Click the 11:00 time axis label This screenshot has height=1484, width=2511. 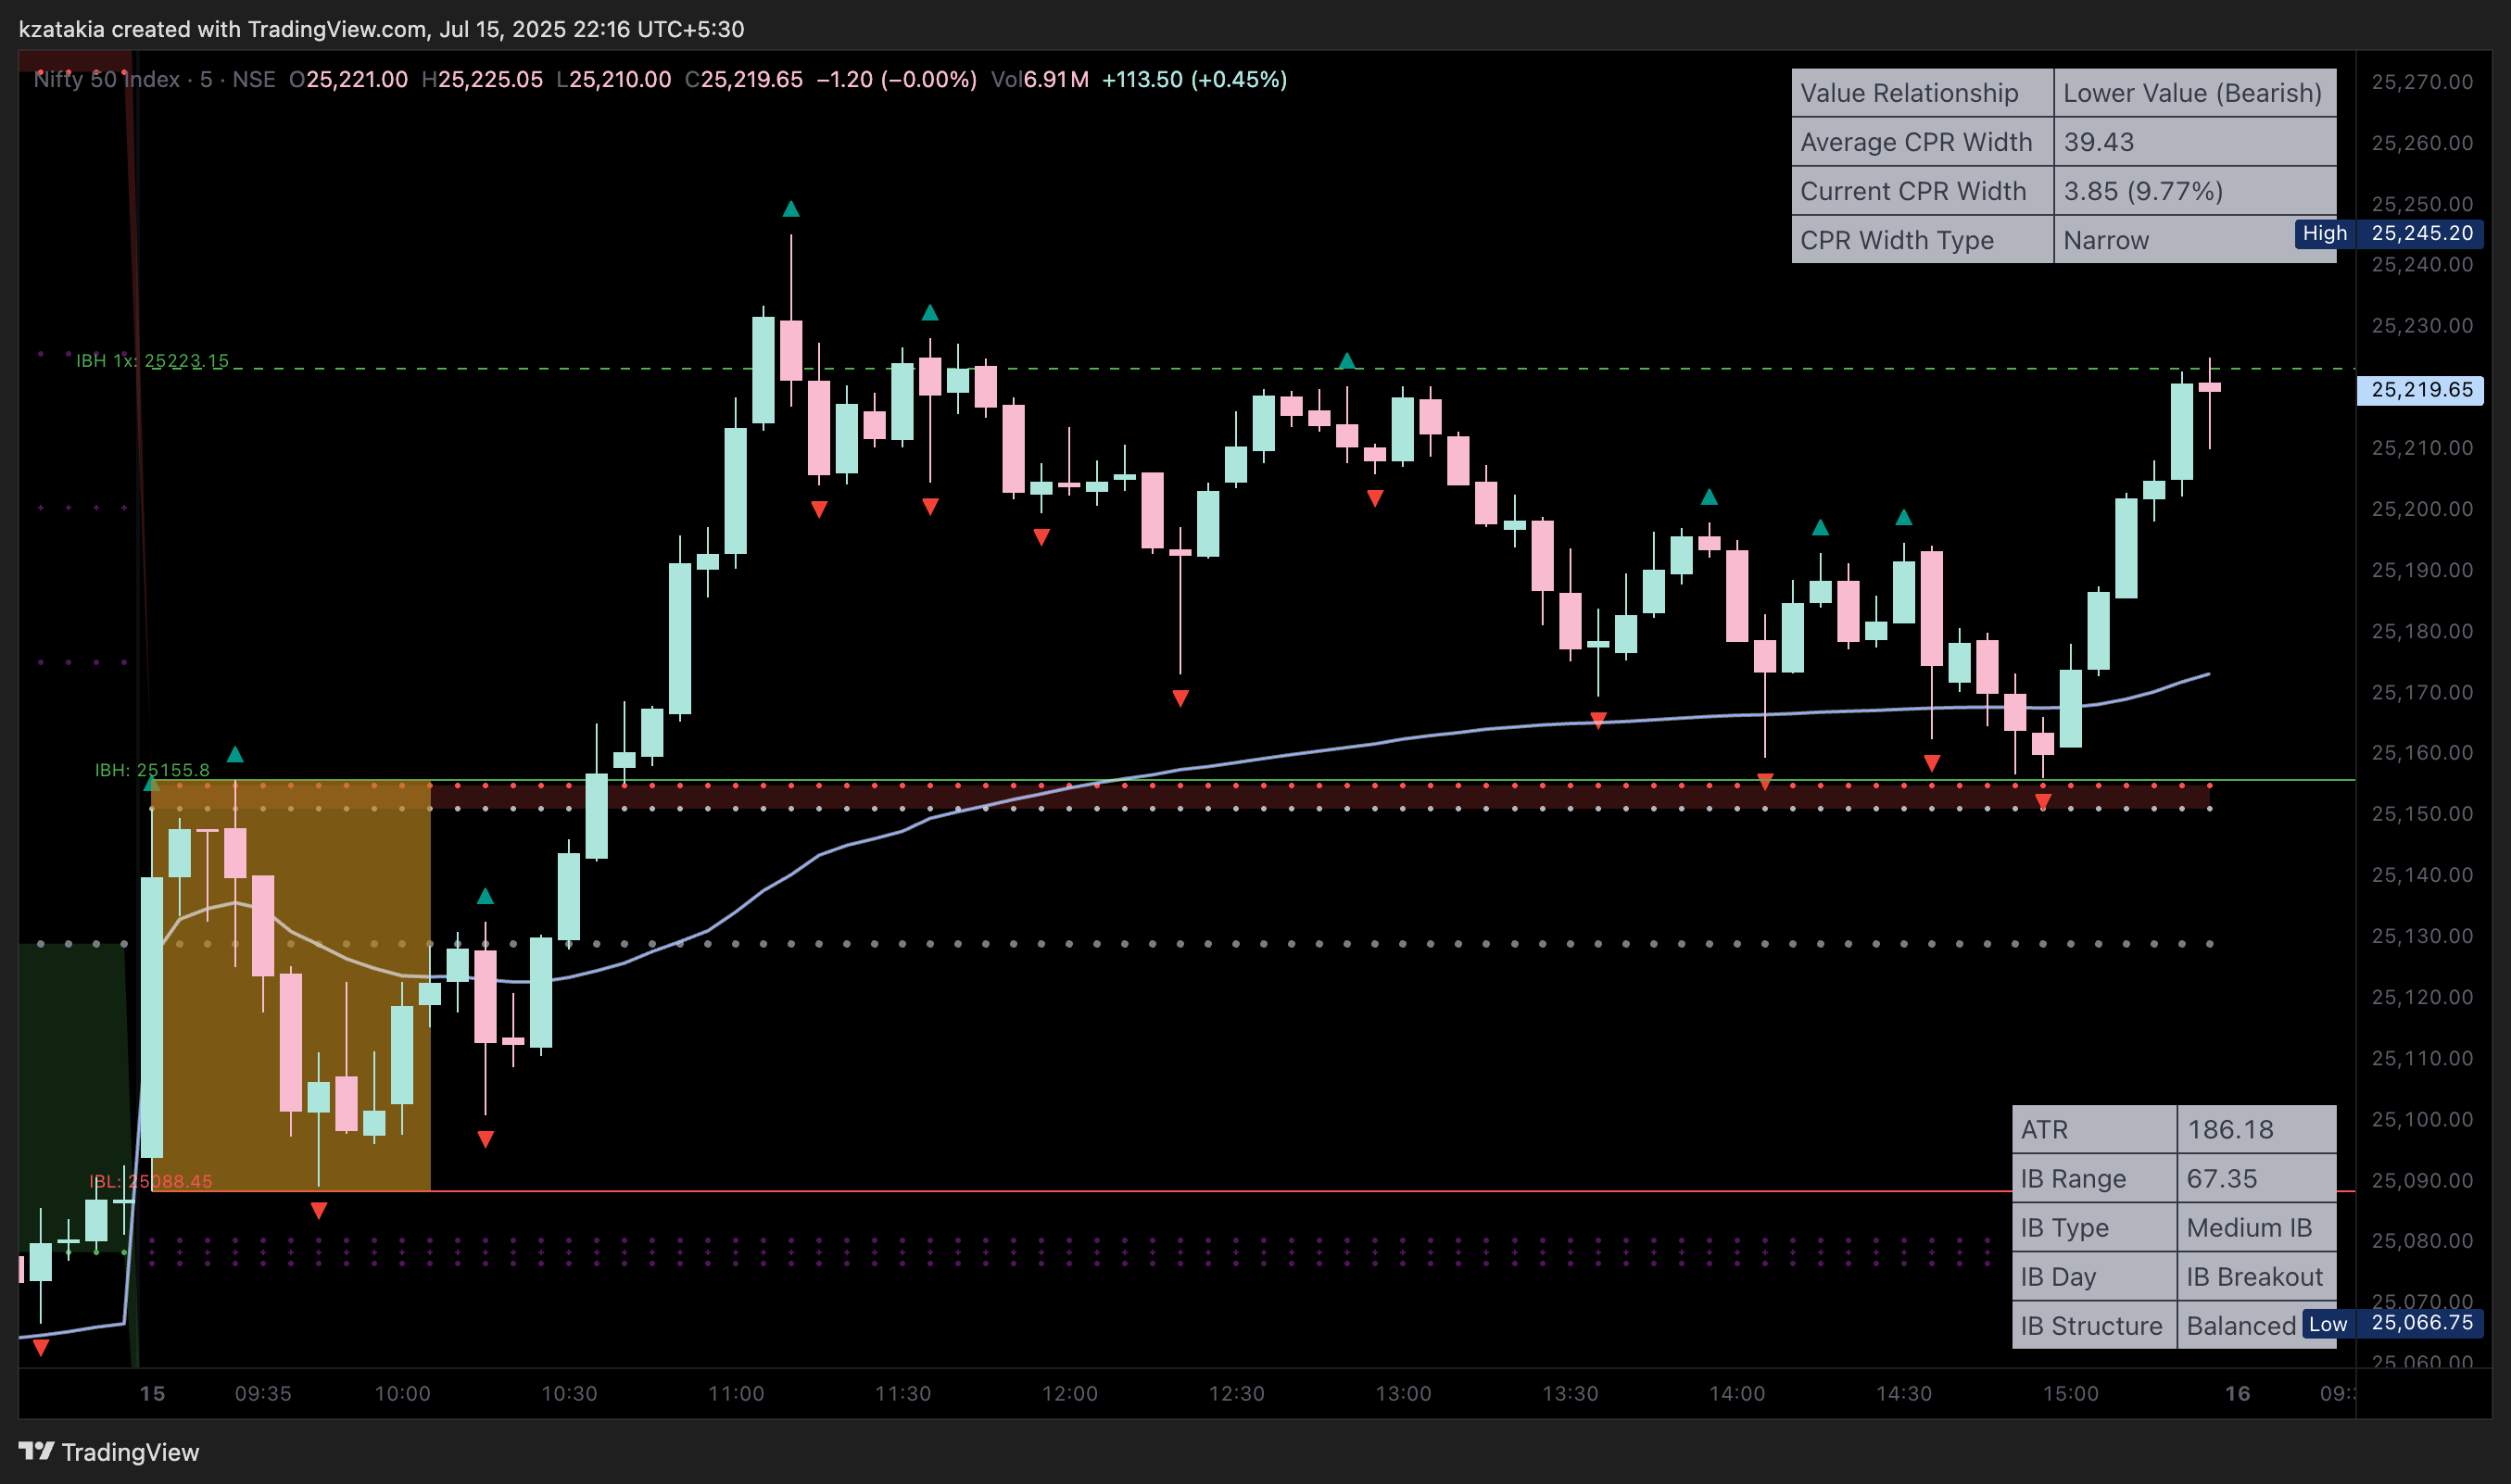736,1393
